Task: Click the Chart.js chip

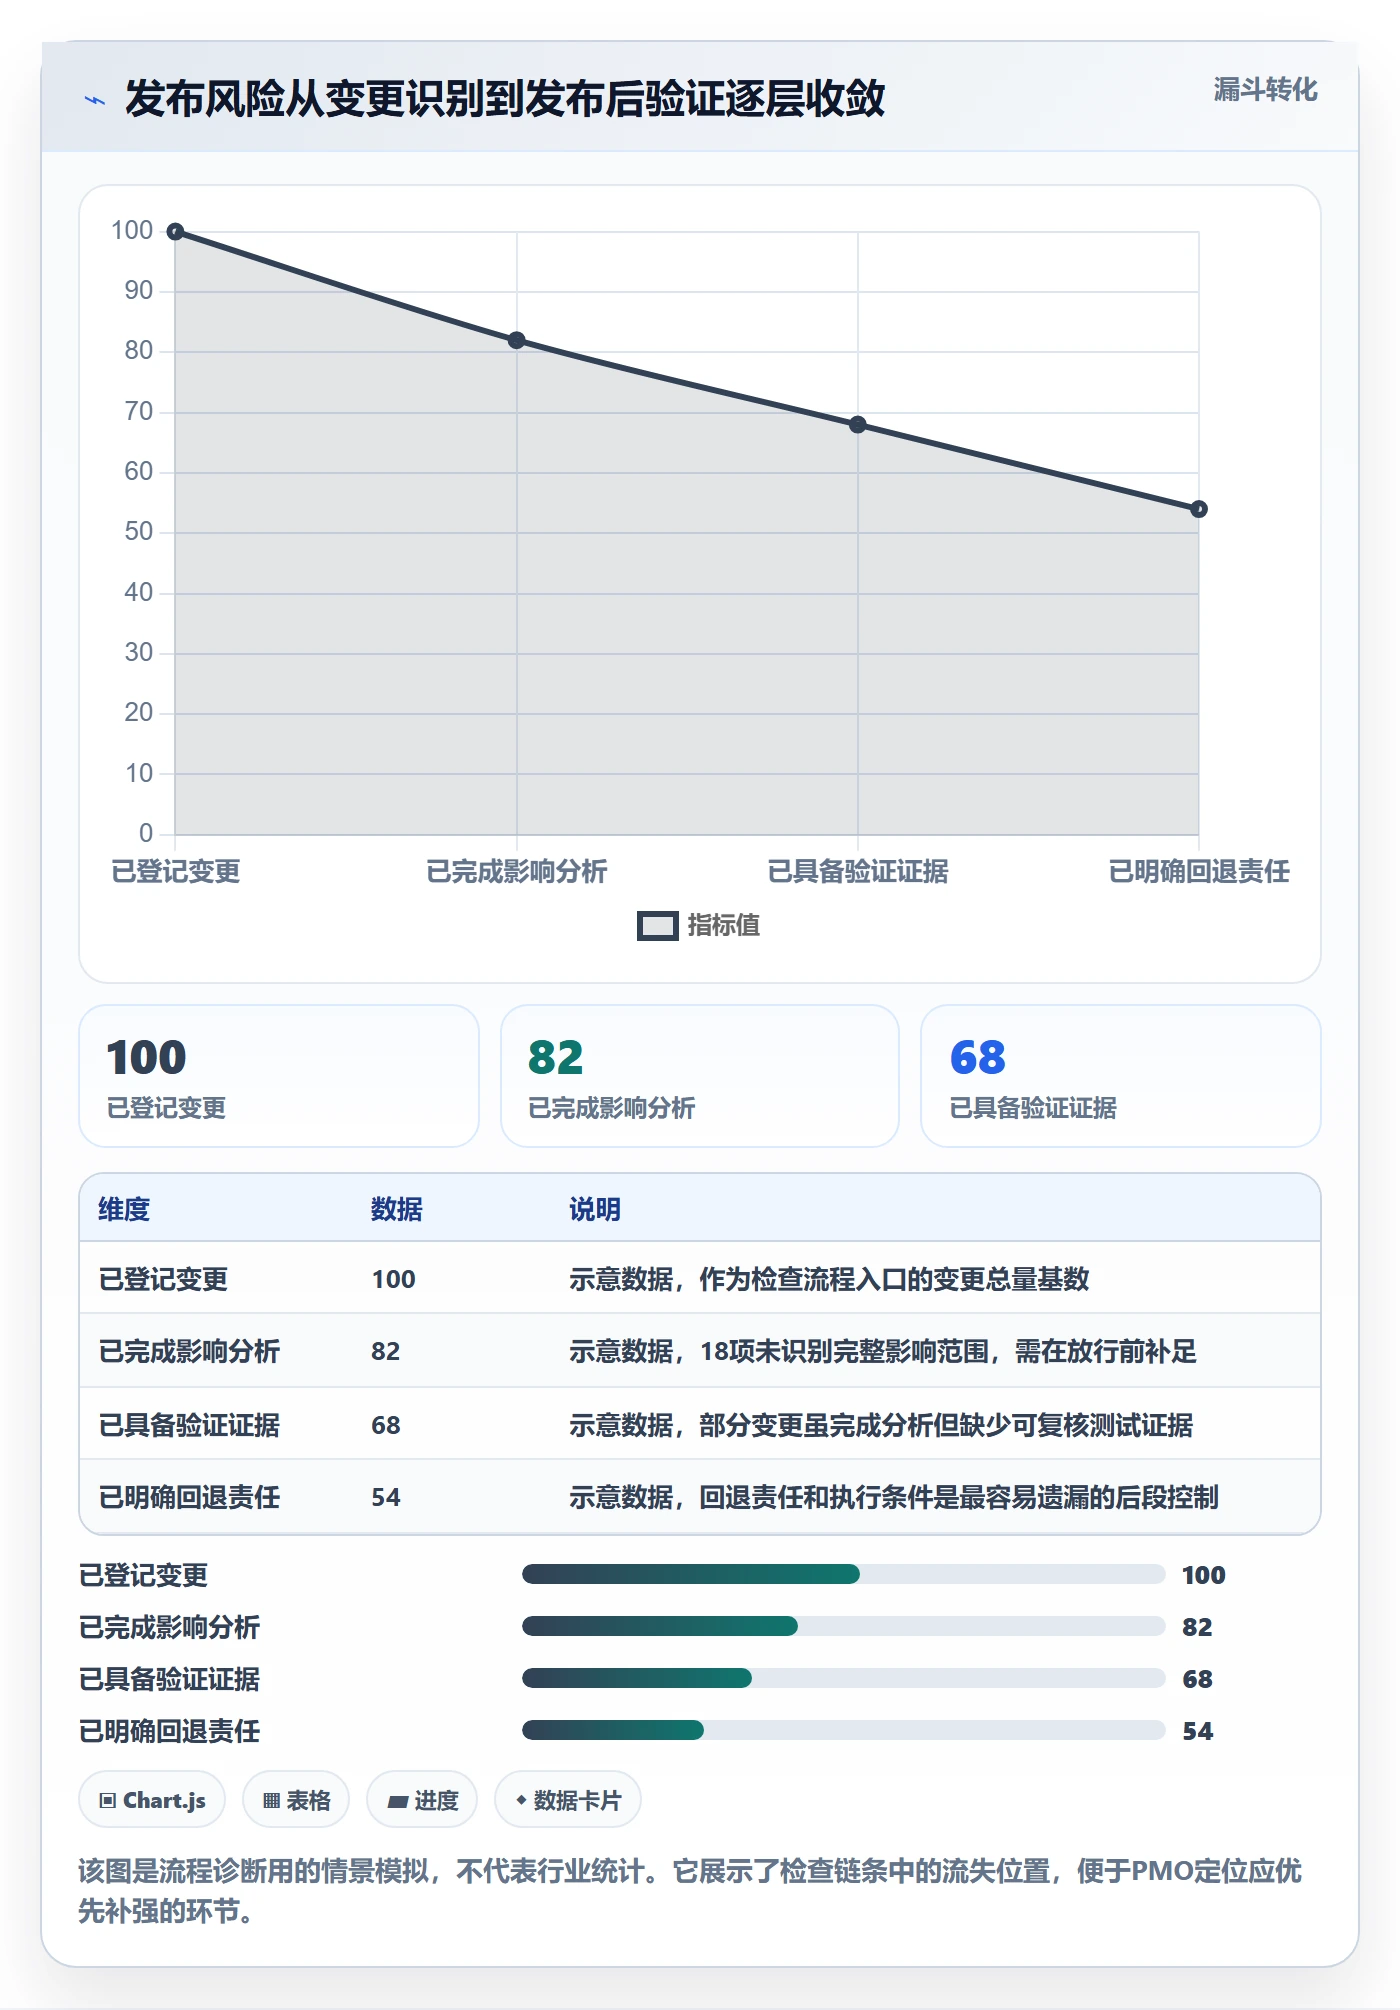Action: 152,1800
